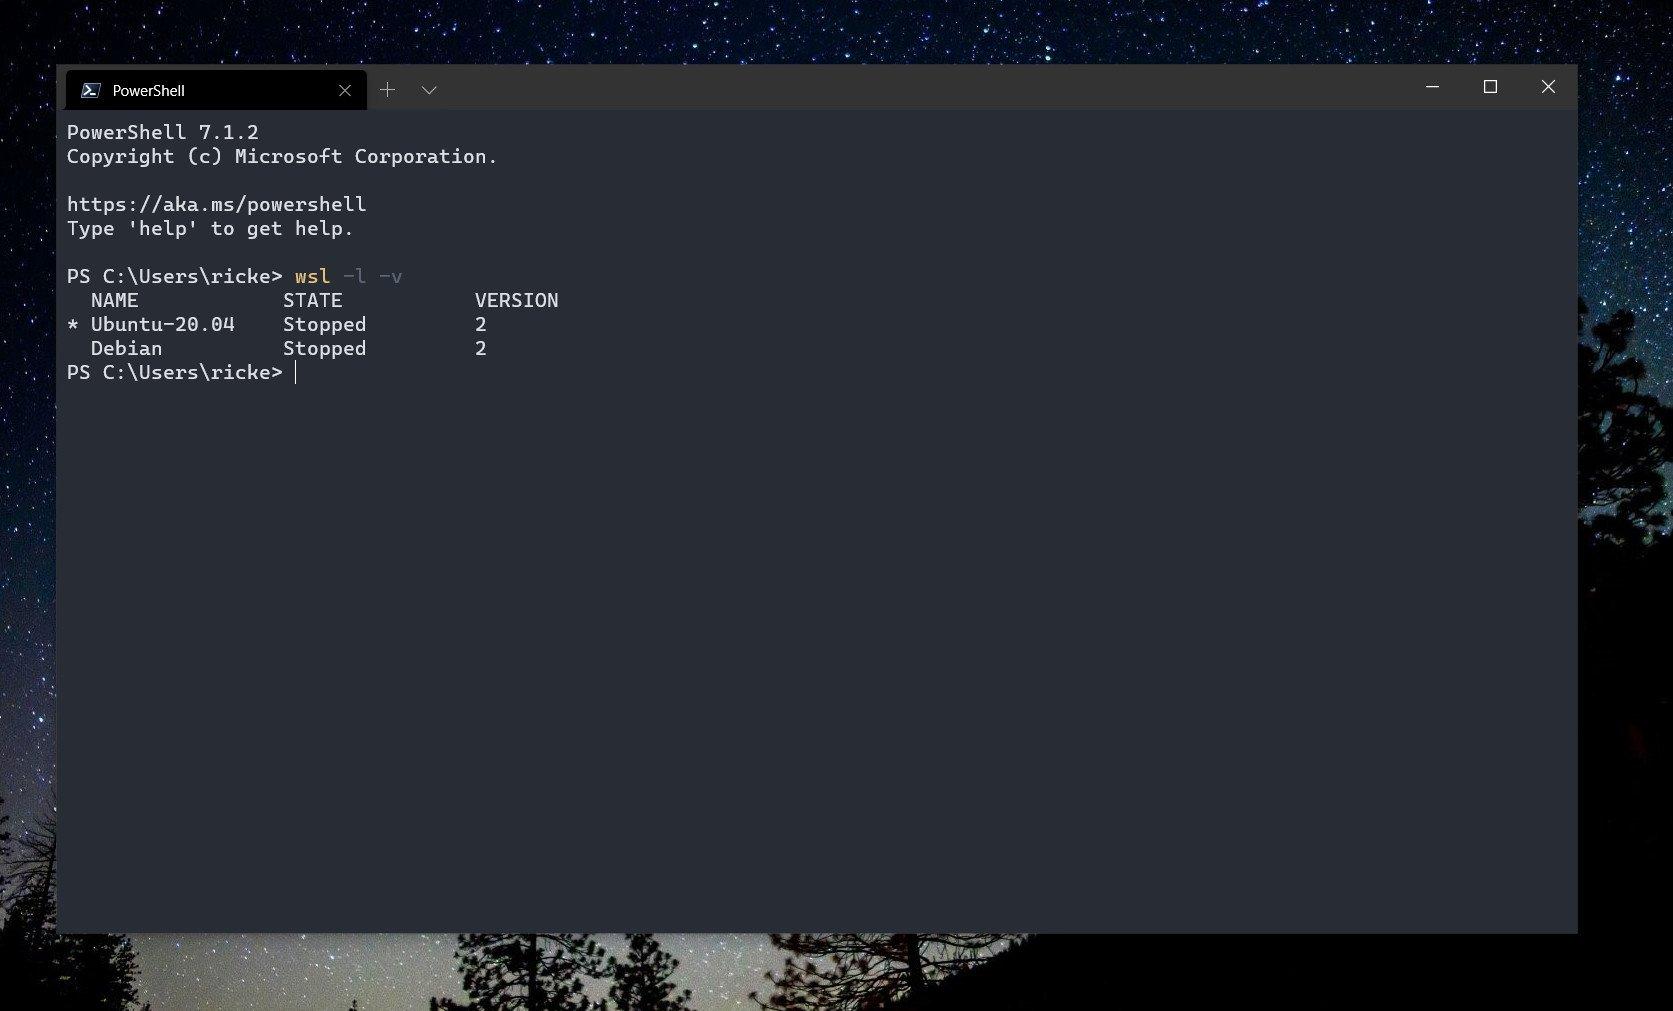This screenshot has width=1673, height=1011.
Task: Click the asterisk marking the default distro
Action: (72, 324)
